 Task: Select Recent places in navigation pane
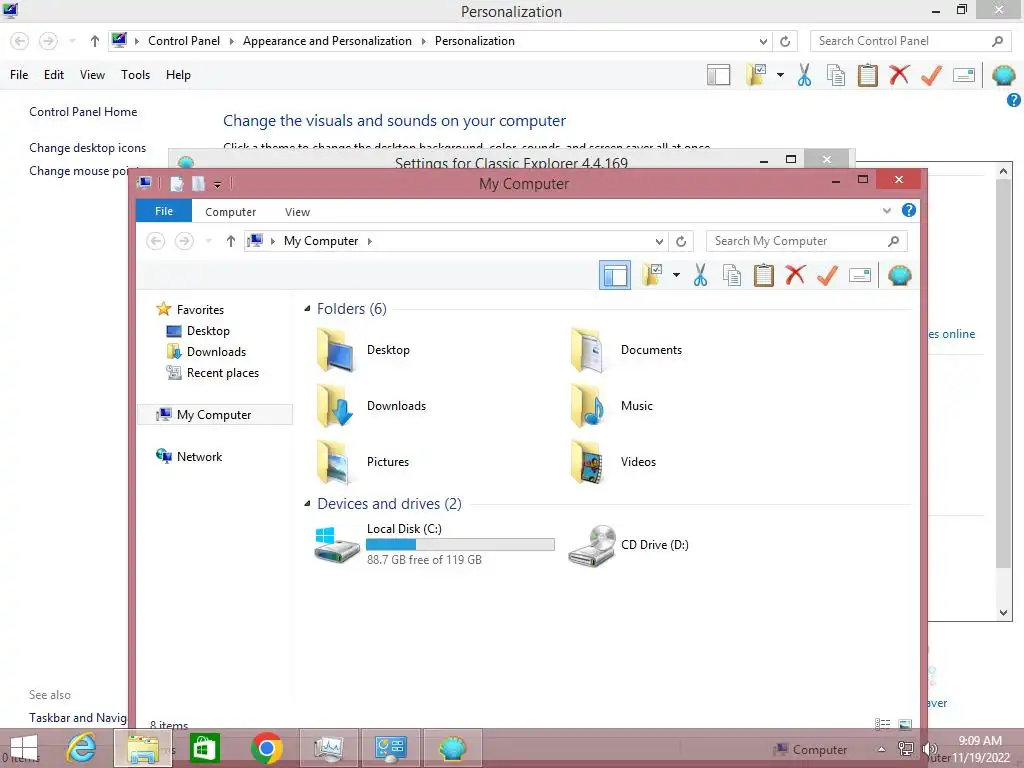(223, 373)
